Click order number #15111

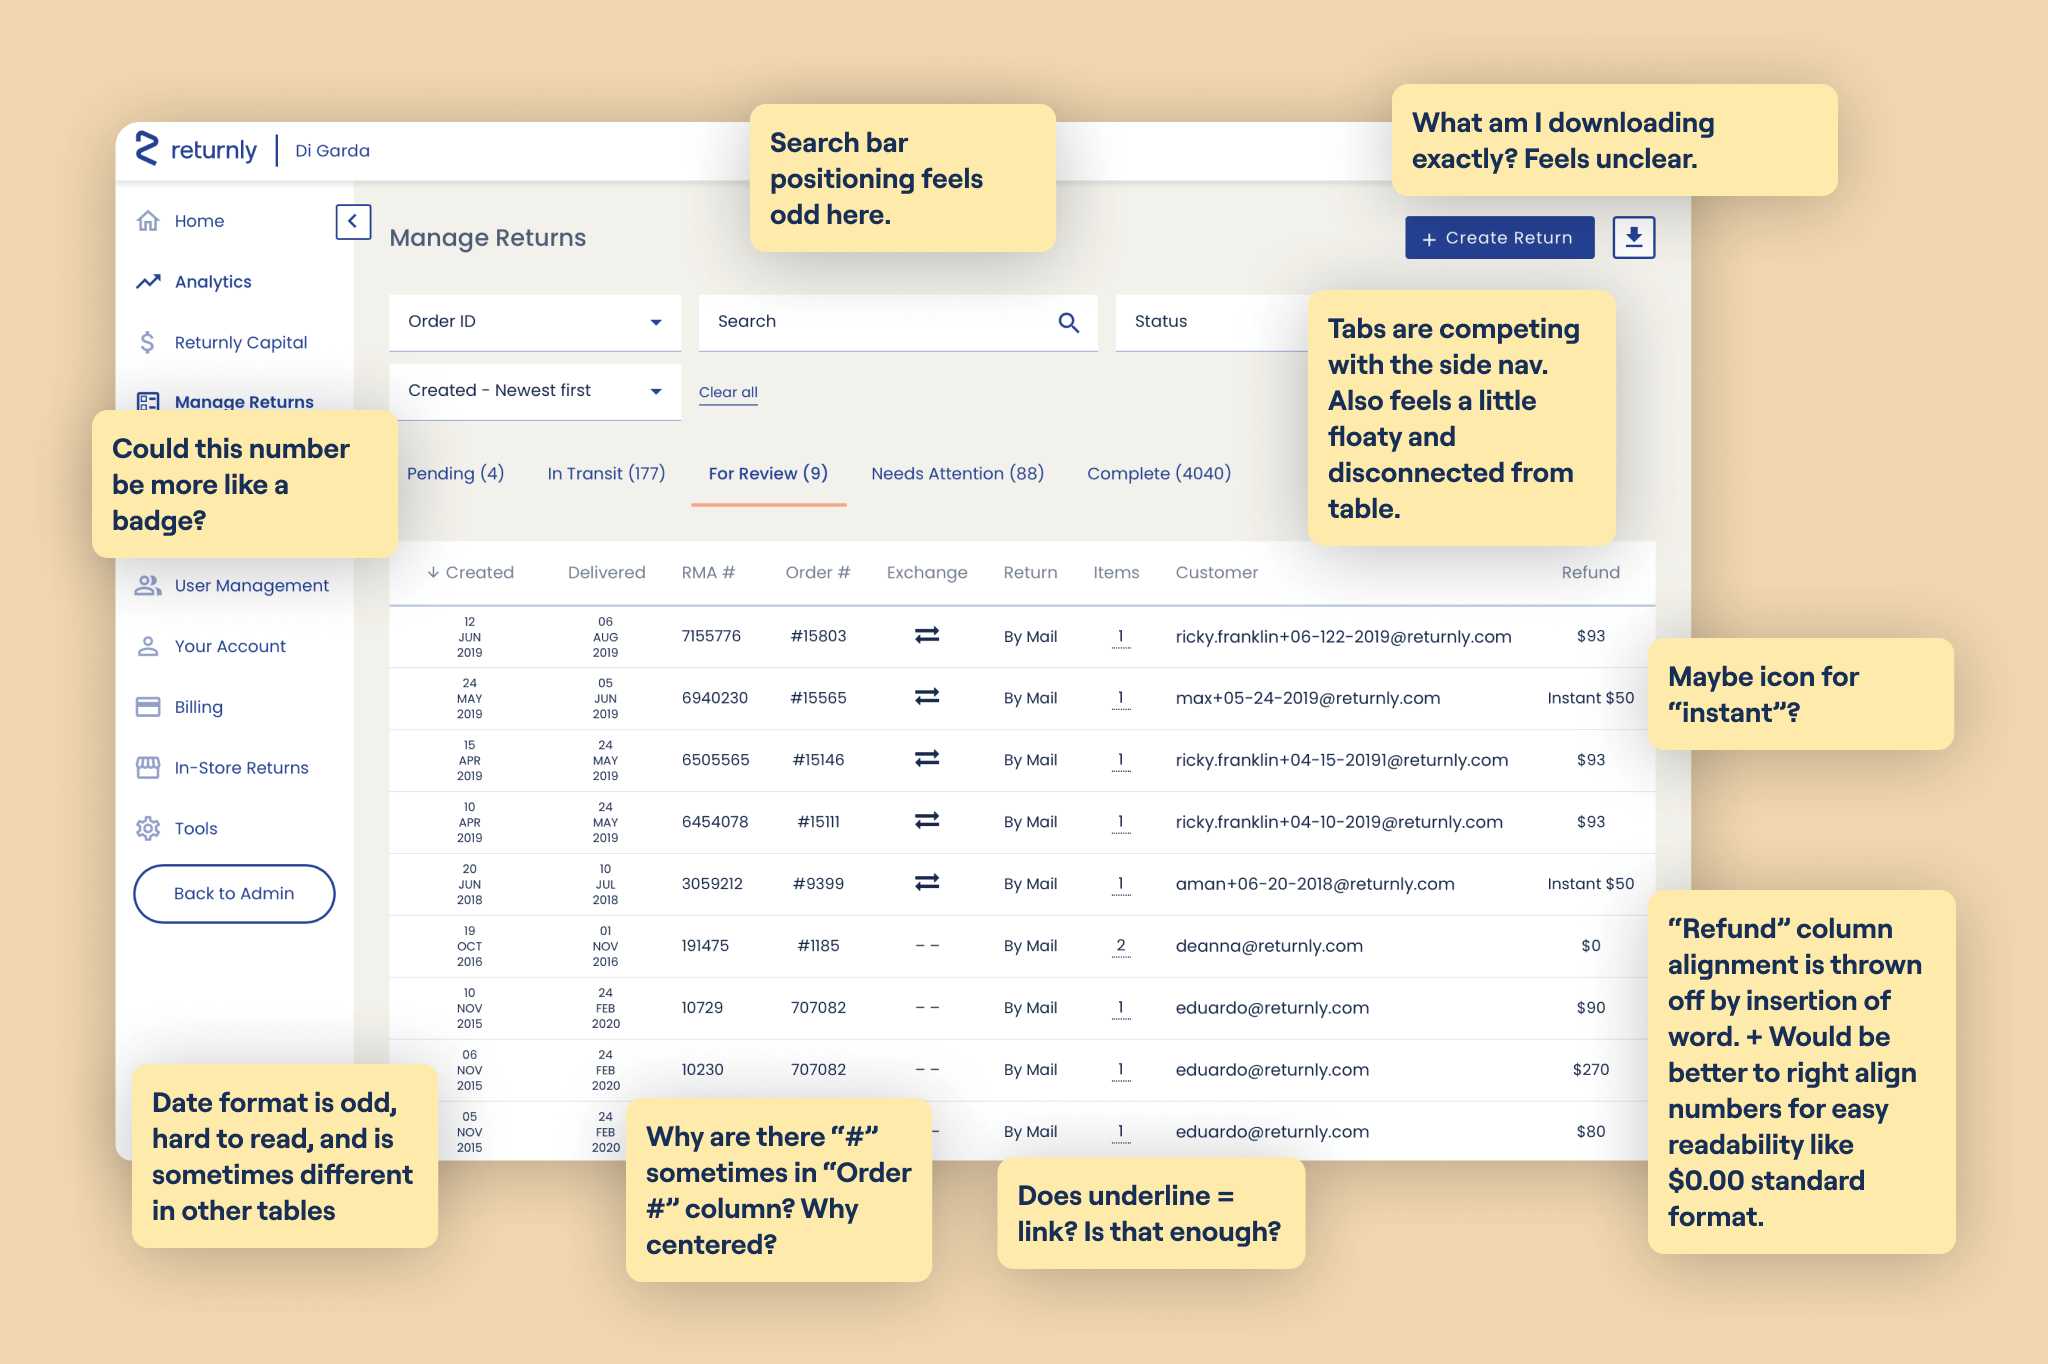tap(818, 822)
